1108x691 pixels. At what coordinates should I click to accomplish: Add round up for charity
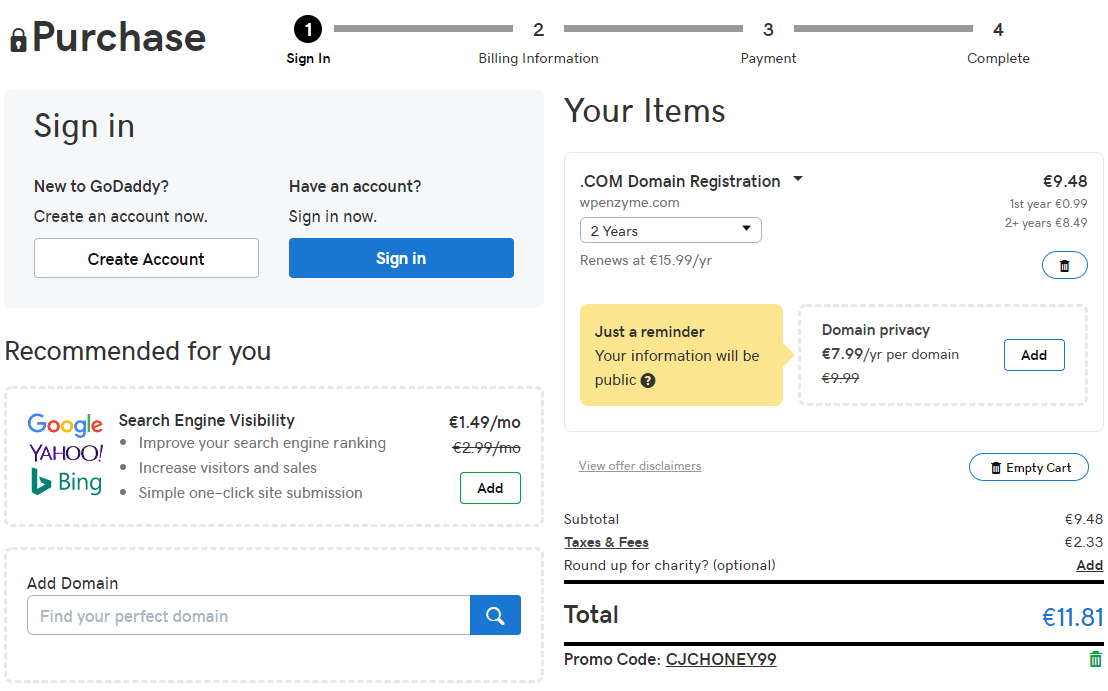point(1090,565)
